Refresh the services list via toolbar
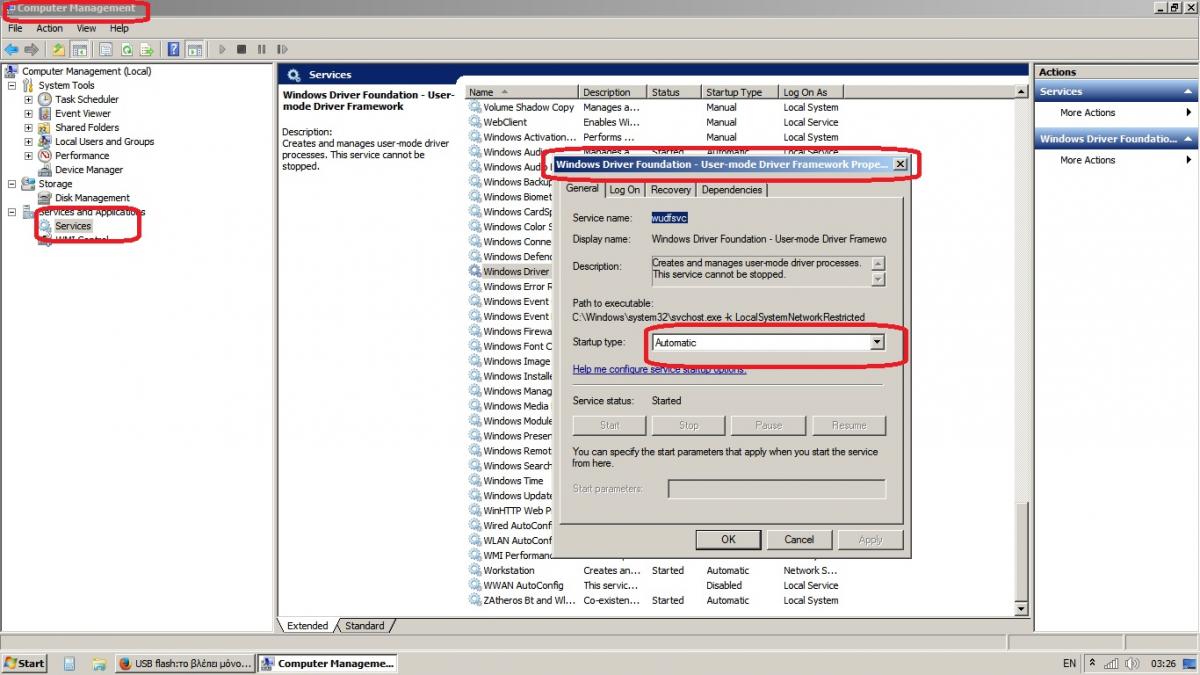The width and height of the screenshot is (1200, 675). (x=127, y=49)
